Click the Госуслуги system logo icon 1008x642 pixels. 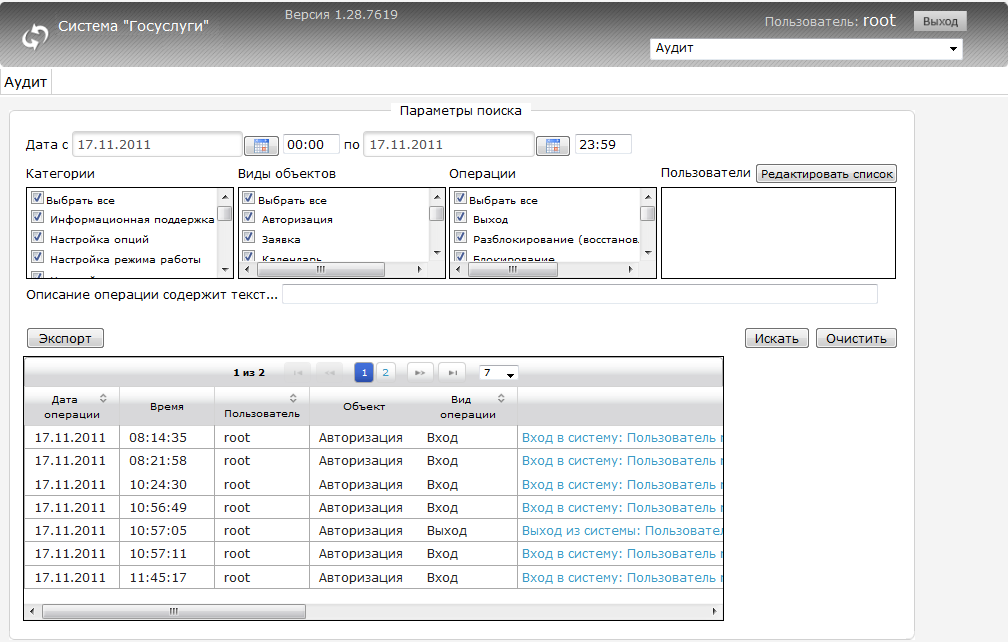(35, 36)
